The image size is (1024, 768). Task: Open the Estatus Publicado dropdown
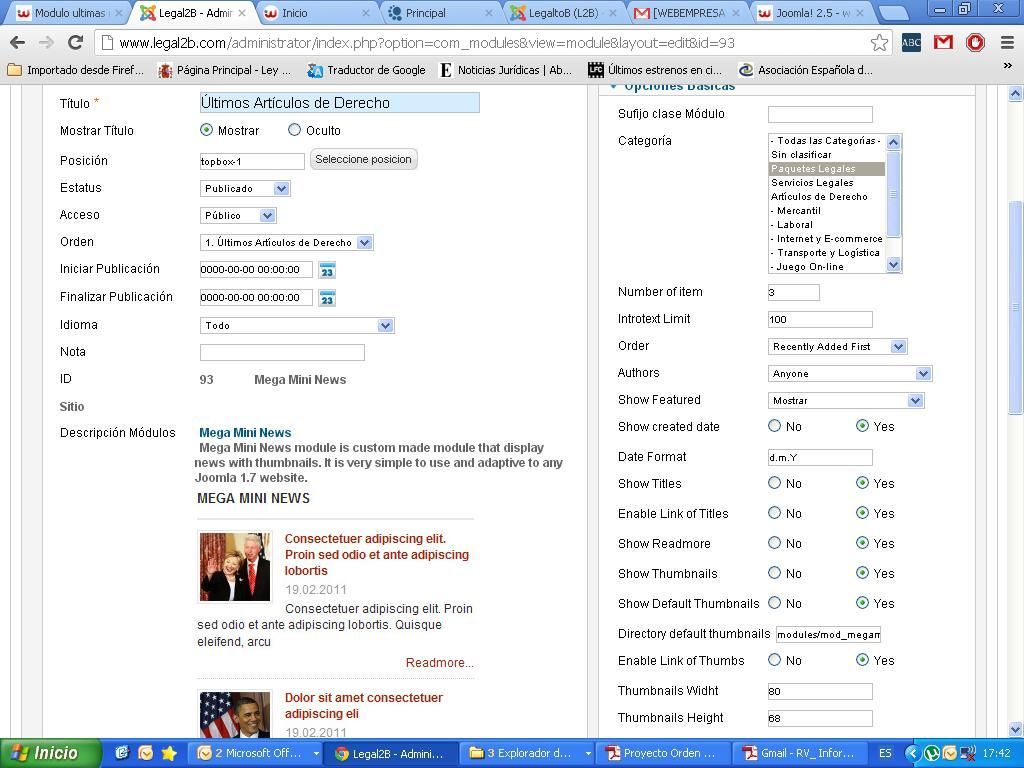(x=245, y=189)
